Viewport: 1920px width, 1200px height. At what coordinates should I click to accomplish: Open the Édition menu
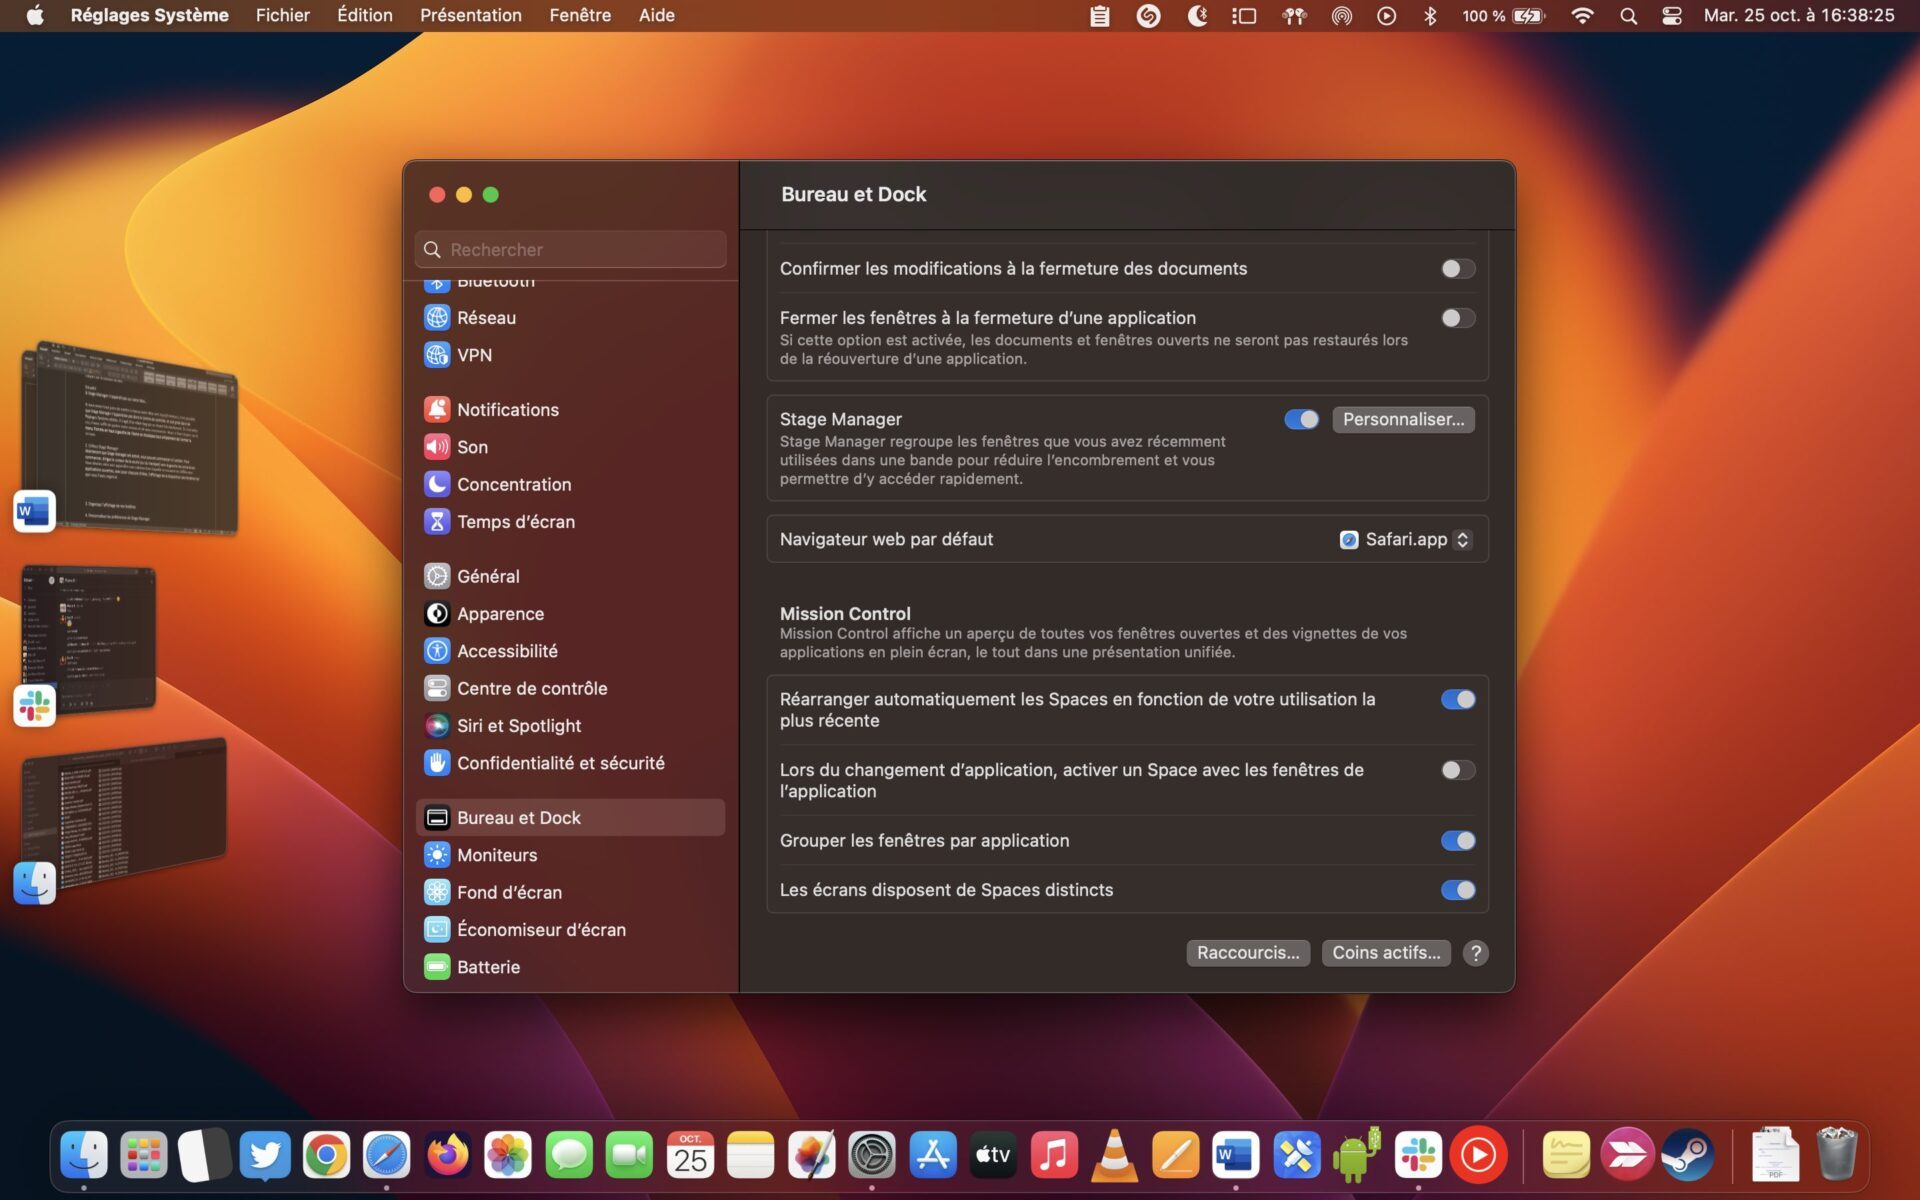365,15
